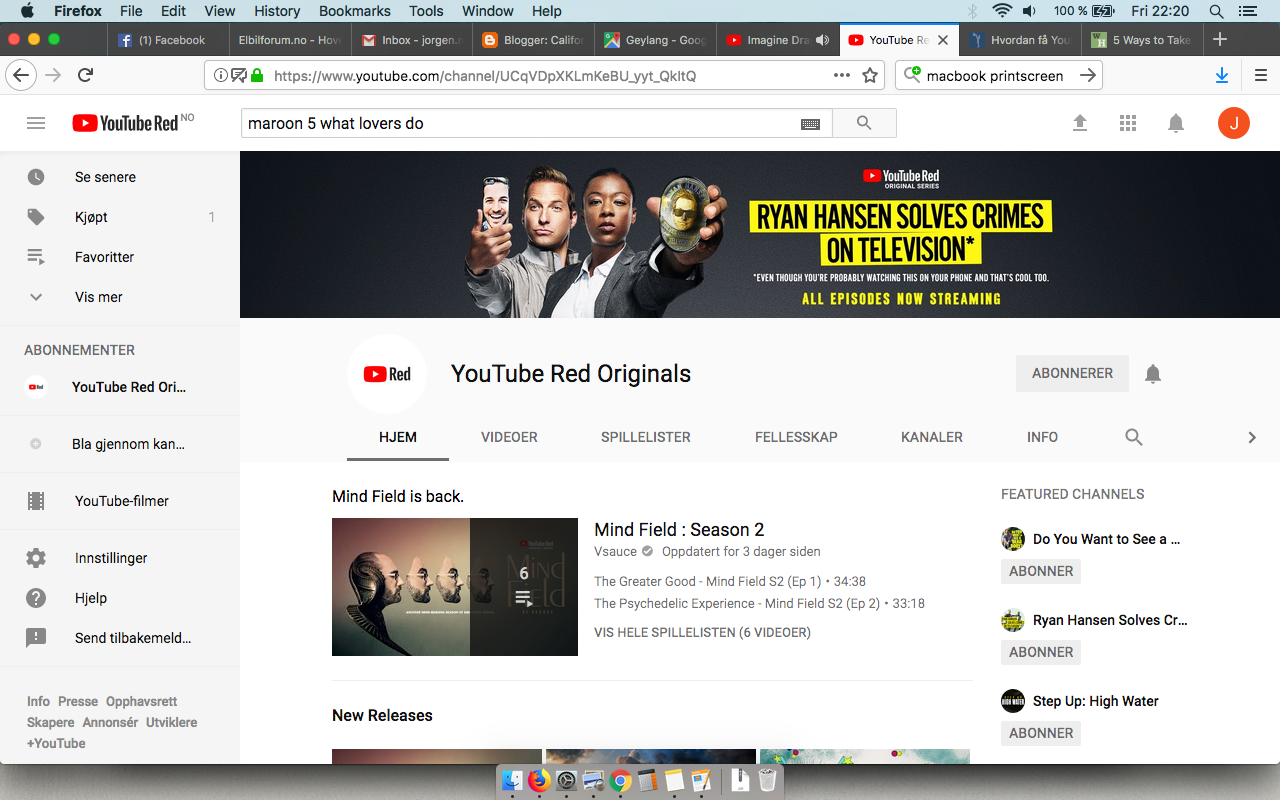Image resolution: width=1280 pixels, height=800 pixels.
Task: Subscribe to Do You Want to See a... channel
Action: 1041,571
